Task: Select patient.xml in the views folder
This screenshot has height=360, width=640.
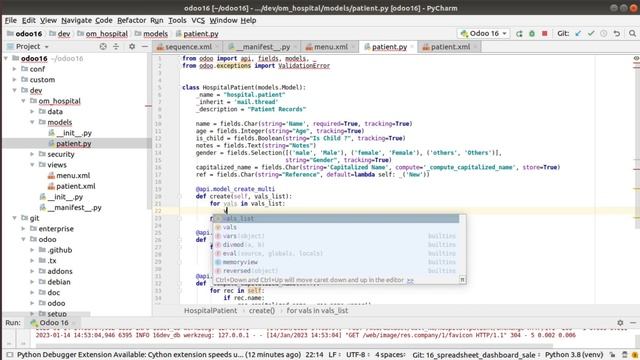Action: [x=76, y=186]
